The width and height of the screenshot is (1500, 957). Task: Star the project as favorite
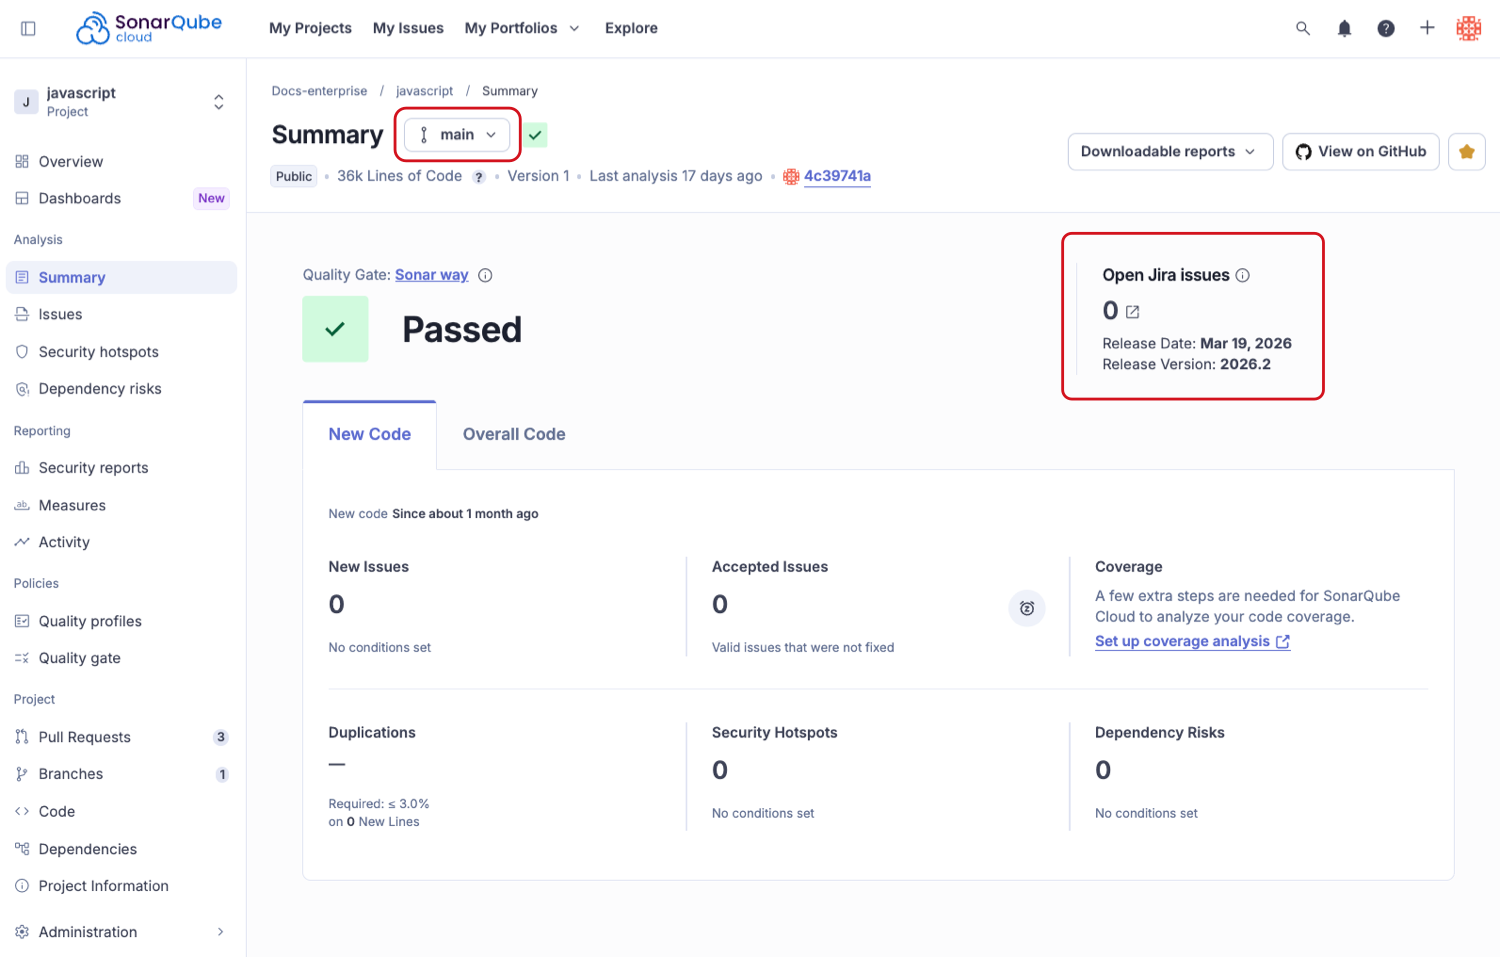(1466, 151)
